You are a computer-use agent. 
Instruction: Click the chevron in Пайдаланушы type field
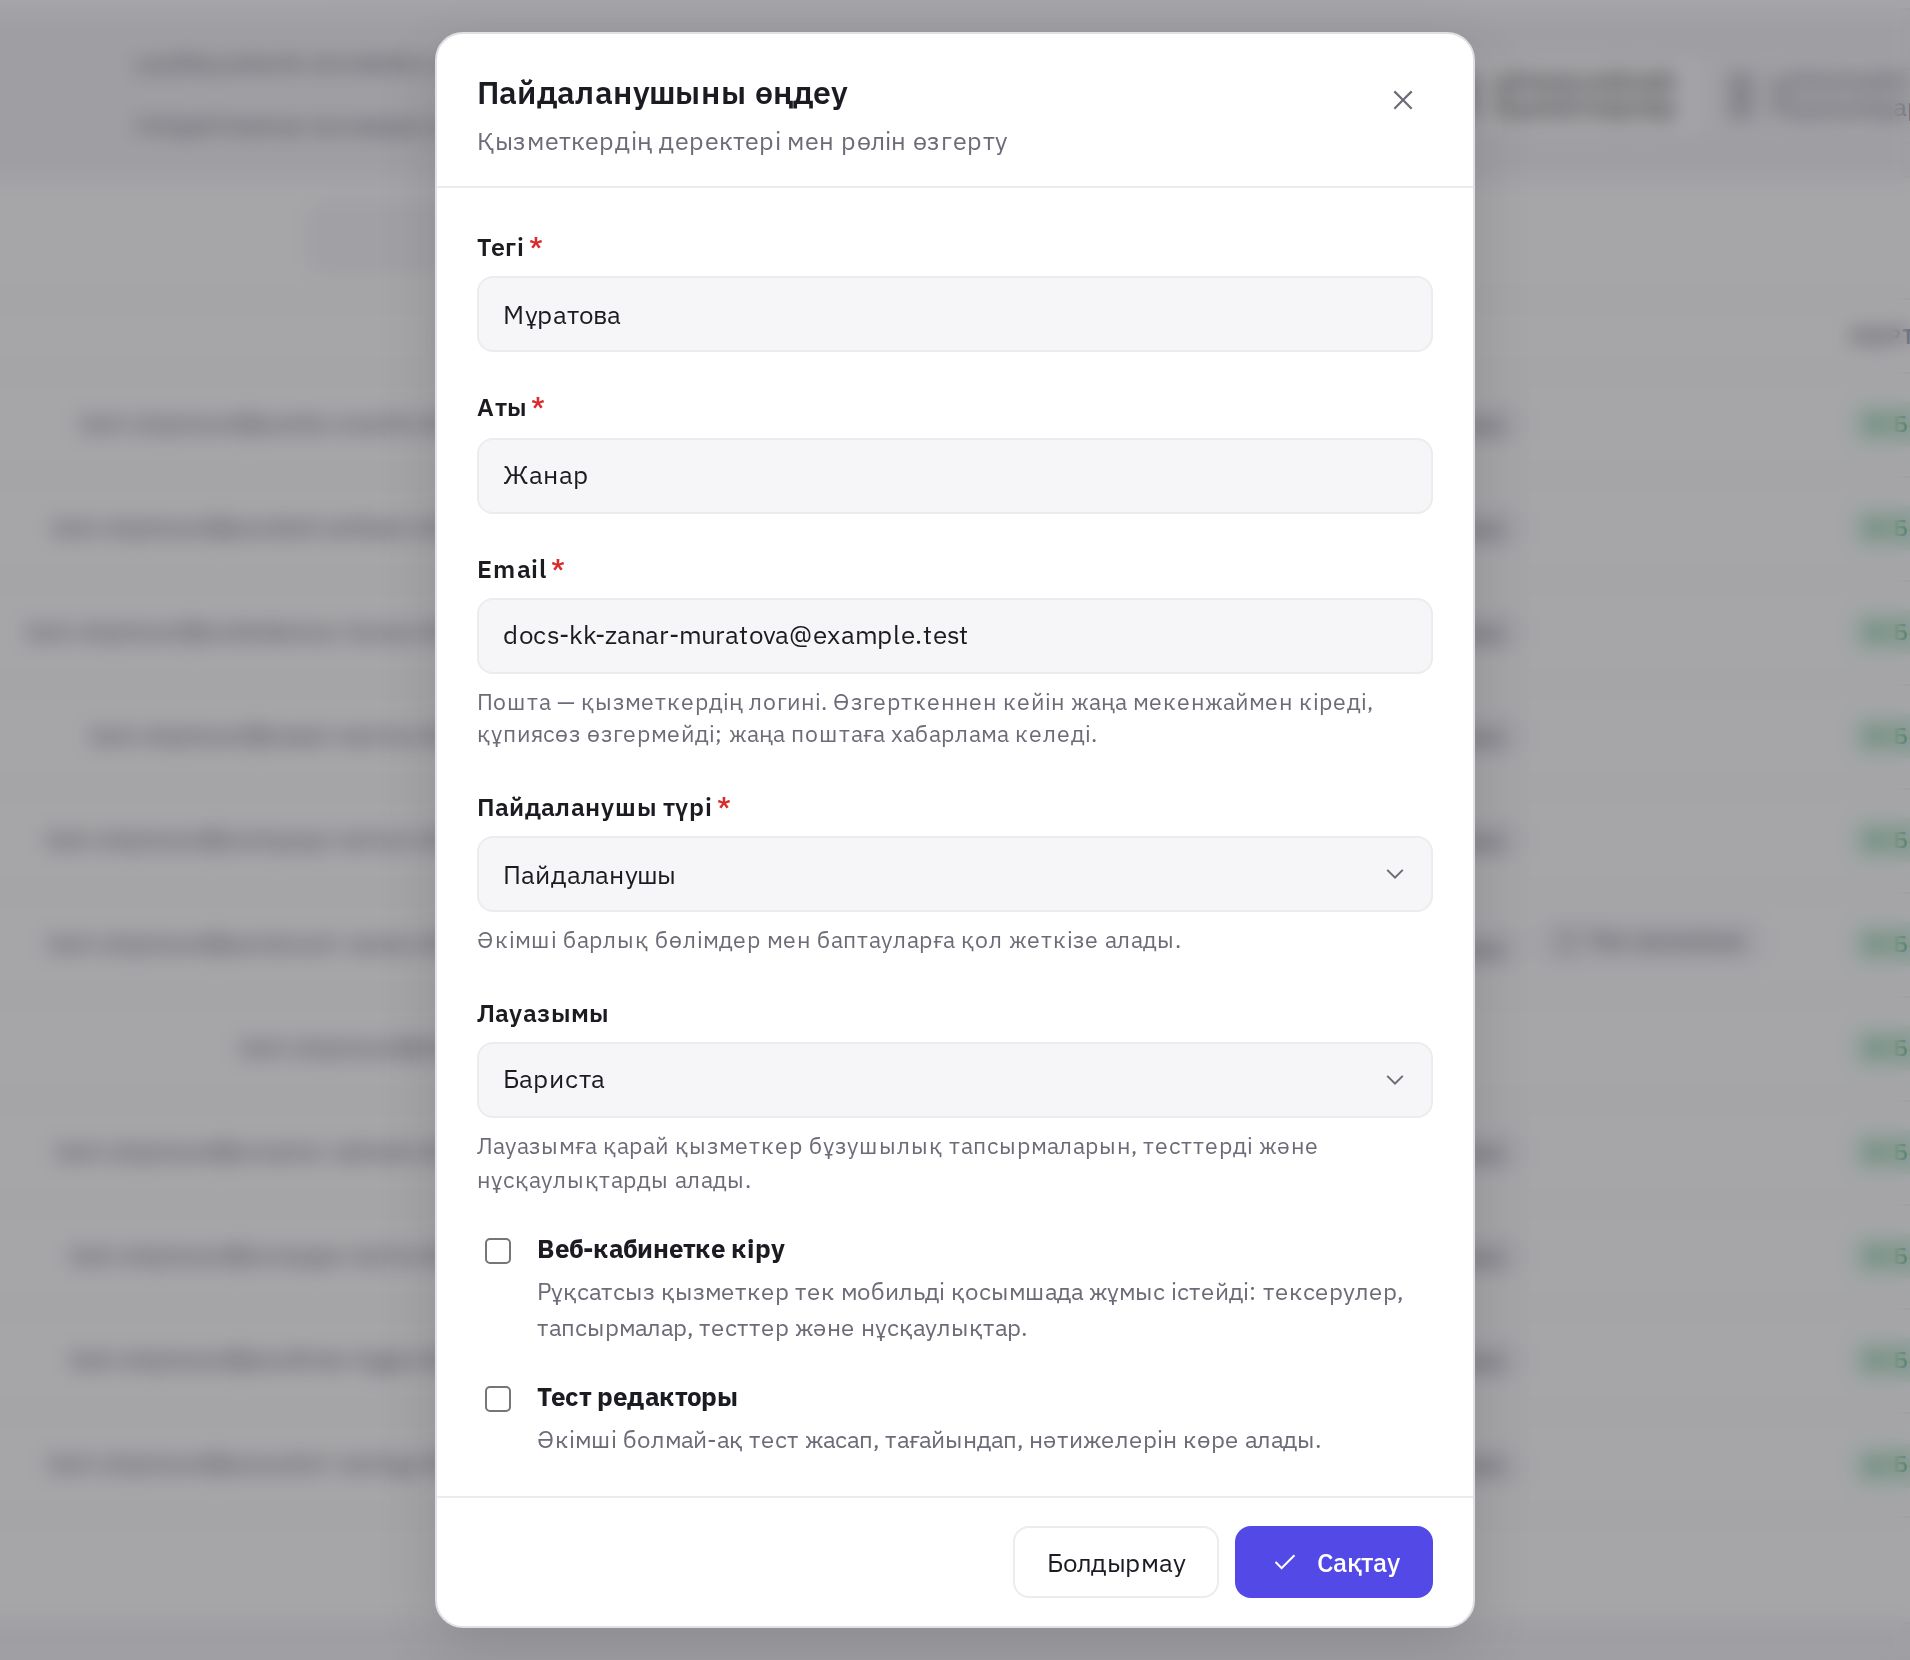coord(1395,874)
